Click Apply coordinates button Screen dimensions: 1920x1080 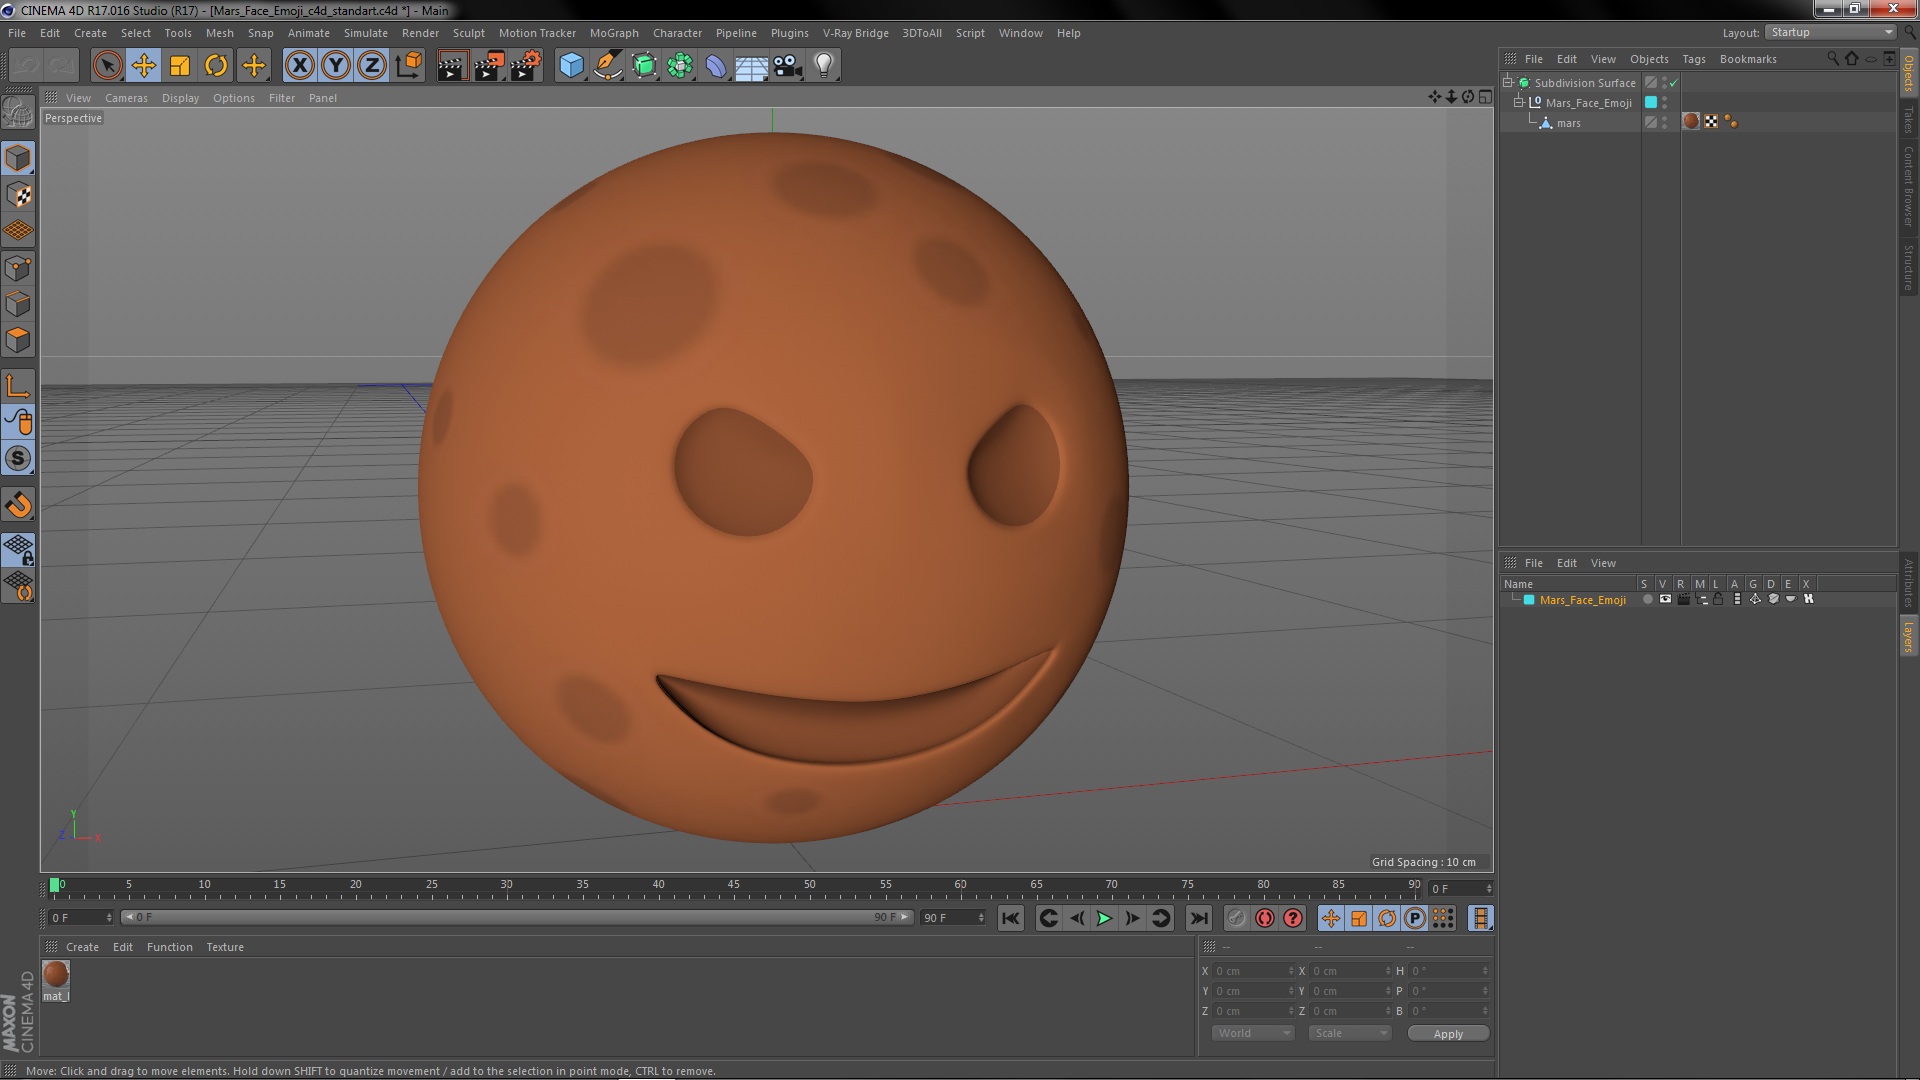[x=1447, y=1033]
